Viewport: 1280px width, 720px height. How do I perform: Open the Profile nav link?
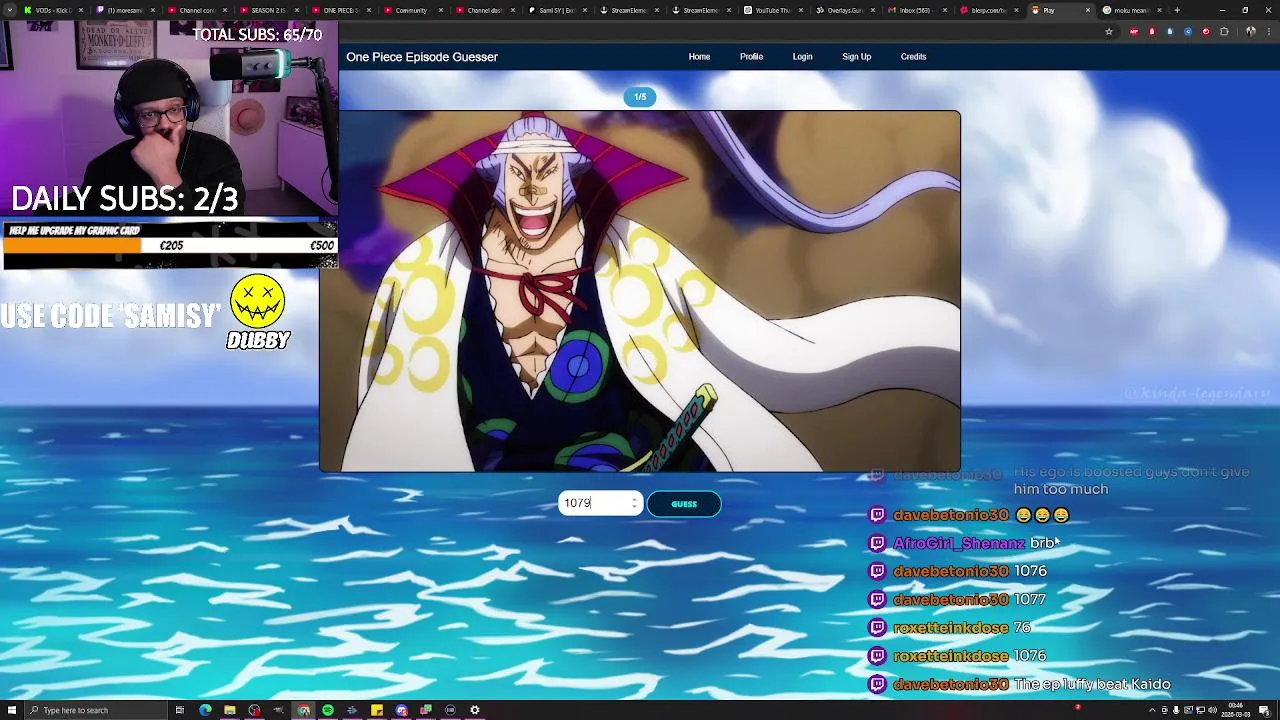(x=751, y=57)
